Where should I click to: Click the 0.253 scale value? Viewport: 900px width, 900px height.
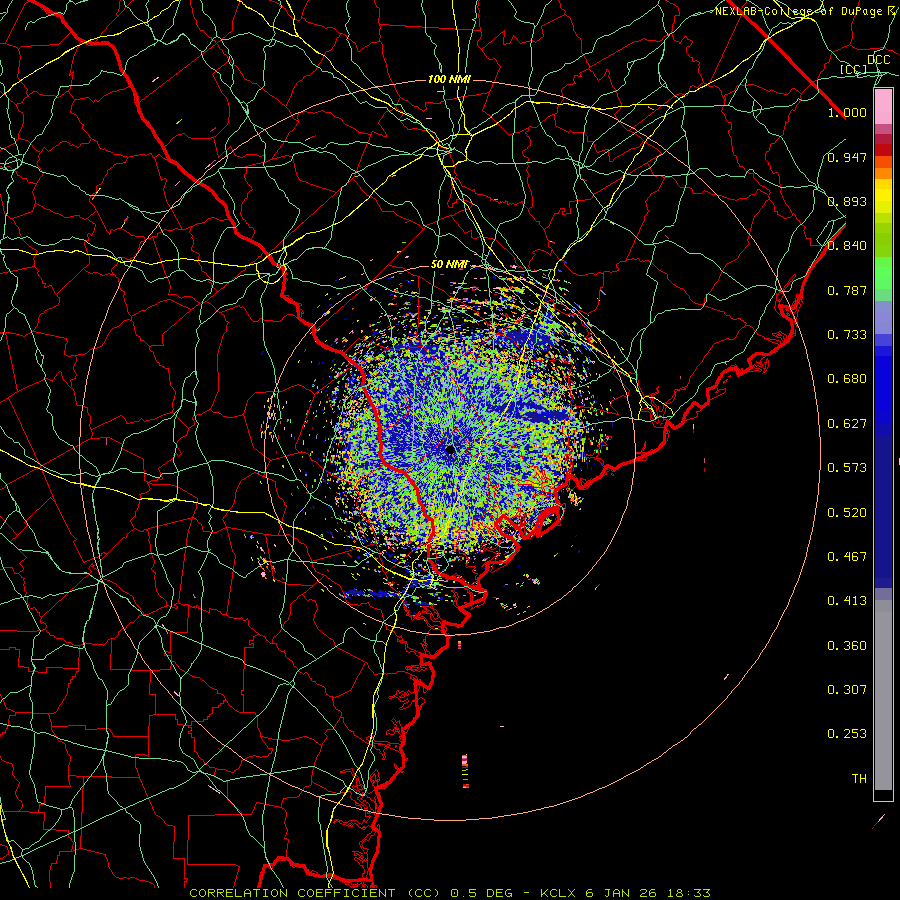[x=847, y=734]
